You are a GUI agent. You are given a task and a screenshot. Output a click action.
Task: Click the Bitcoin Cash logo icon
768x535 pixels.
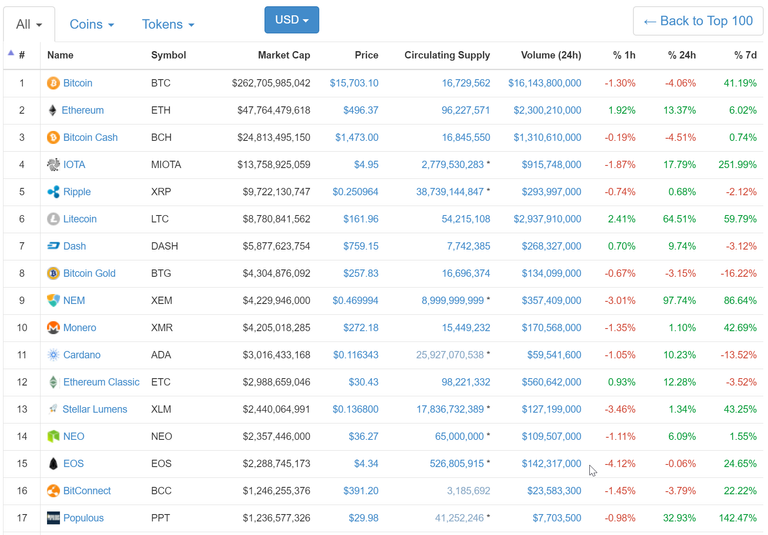point(53,137)
